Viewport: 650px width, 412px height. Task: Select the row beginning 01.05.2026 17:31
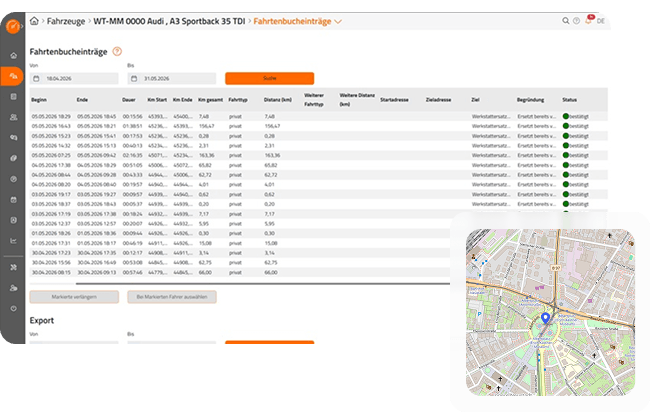pos(240,243)
